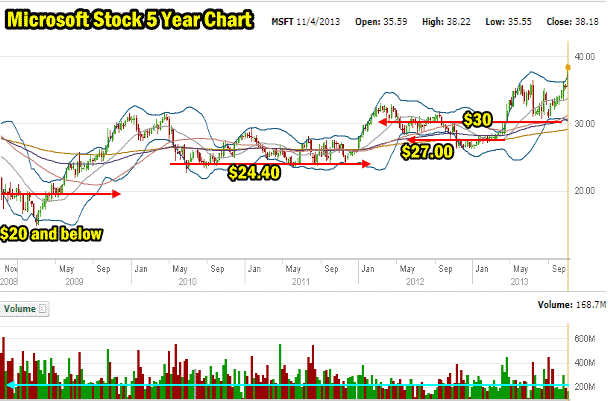
Task: Click the Volume: 168.7M readout
Action: (572, 305)
